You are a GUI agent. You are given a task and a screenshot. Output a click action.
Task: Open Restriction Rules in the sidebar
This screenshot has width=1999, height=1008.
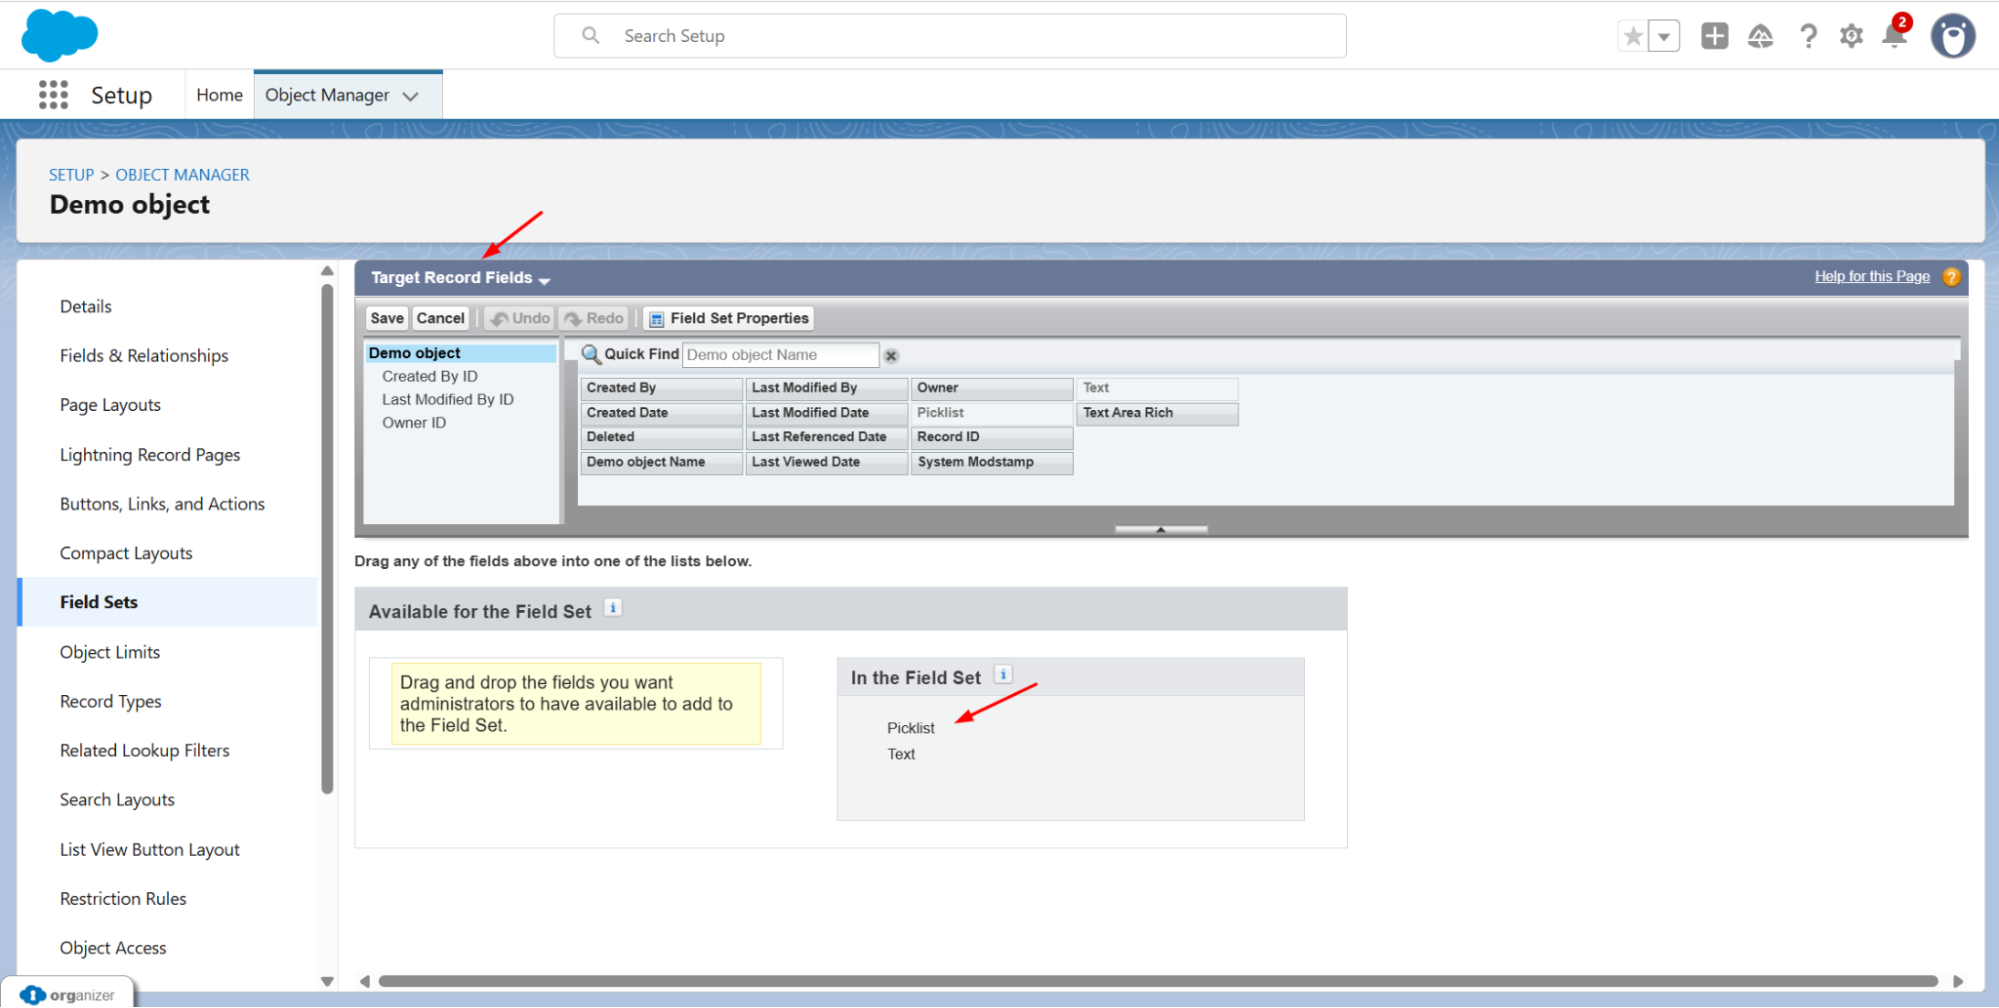pyautogui.click(x=123, y=899)
